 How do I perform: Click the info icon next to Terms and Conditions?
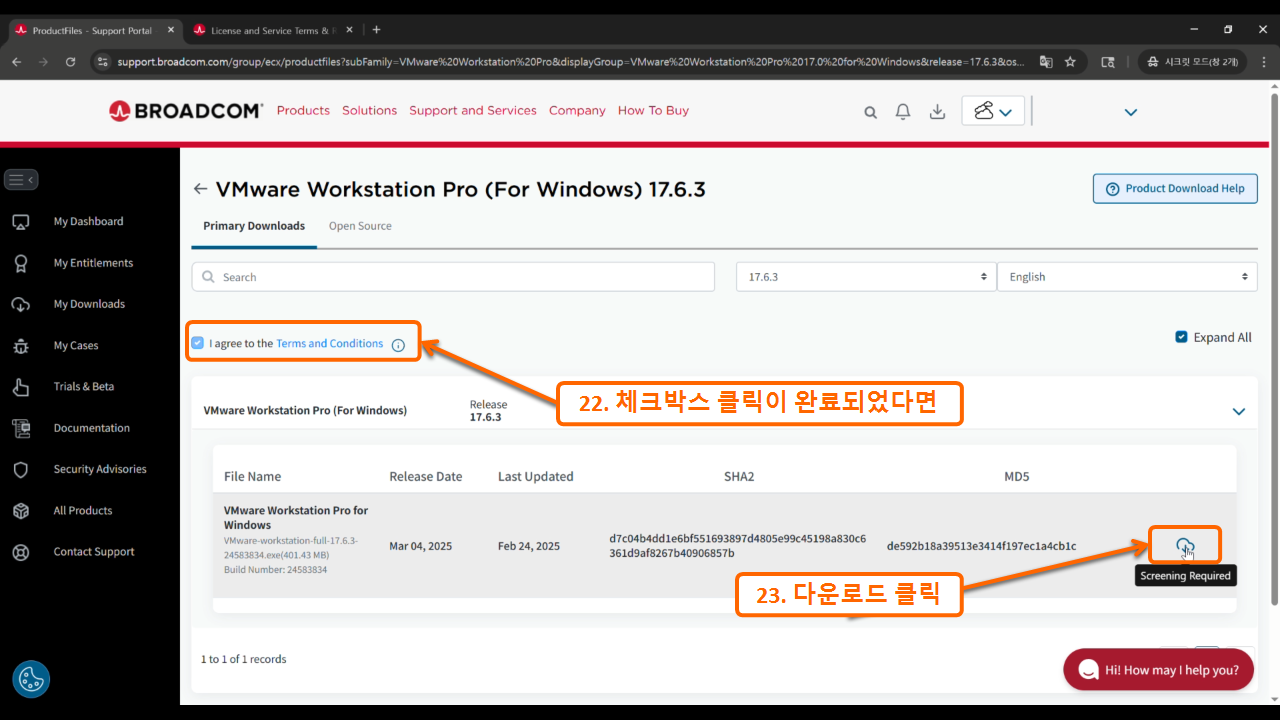[x=398, y=345]
